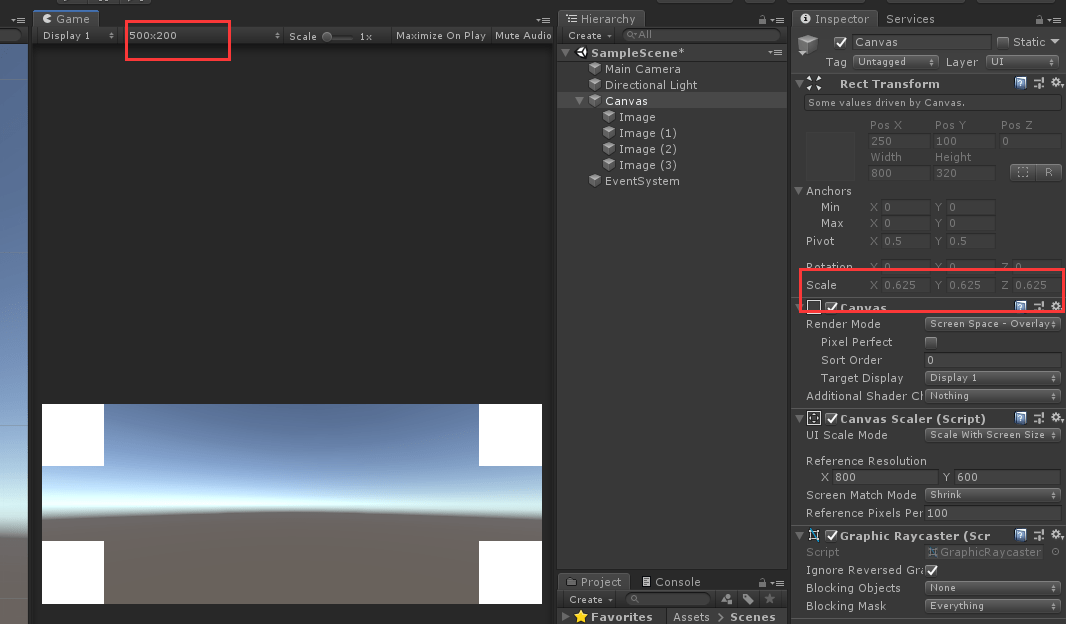
Task: Enable the Pixel Perfect checkbox
Action: [931, 342]
